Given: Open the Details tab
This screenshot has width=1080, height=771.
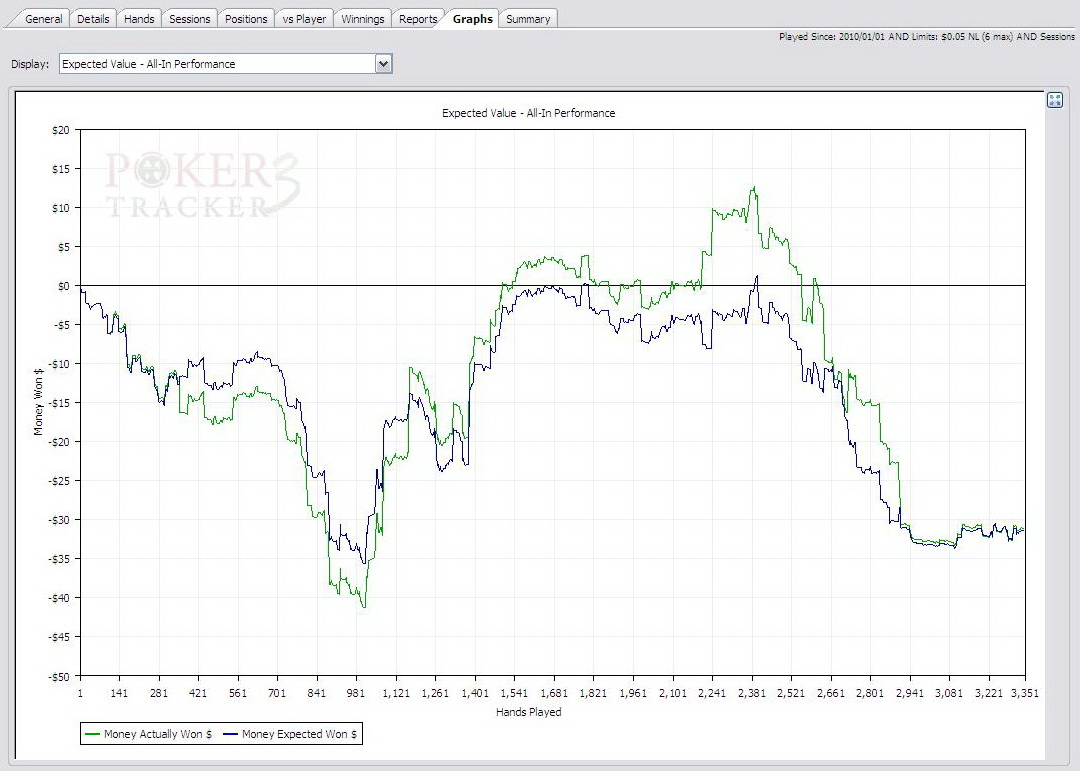Looking at the screenshot, I should click(93, 19).
